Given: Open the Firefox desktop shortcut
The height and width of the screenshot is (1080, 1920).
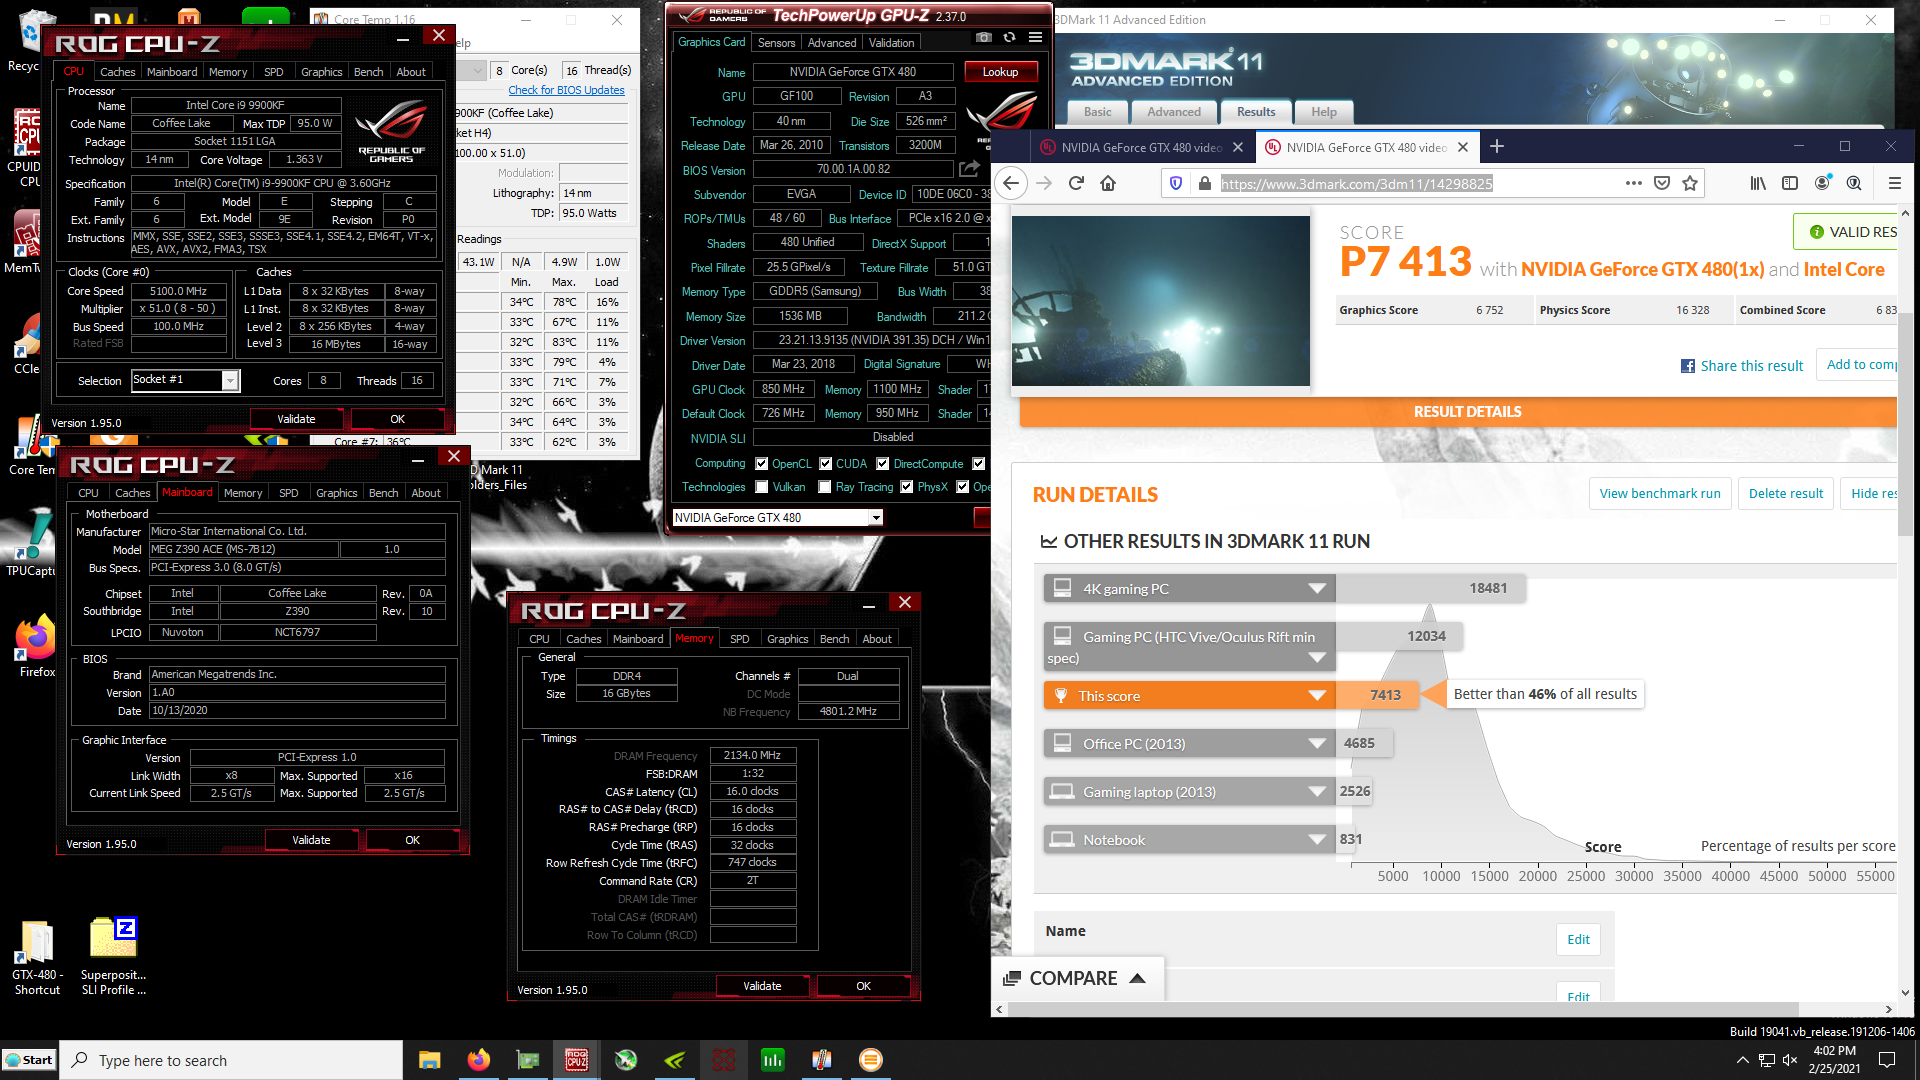Looking at the screenshot, I should tap(36, 647).
